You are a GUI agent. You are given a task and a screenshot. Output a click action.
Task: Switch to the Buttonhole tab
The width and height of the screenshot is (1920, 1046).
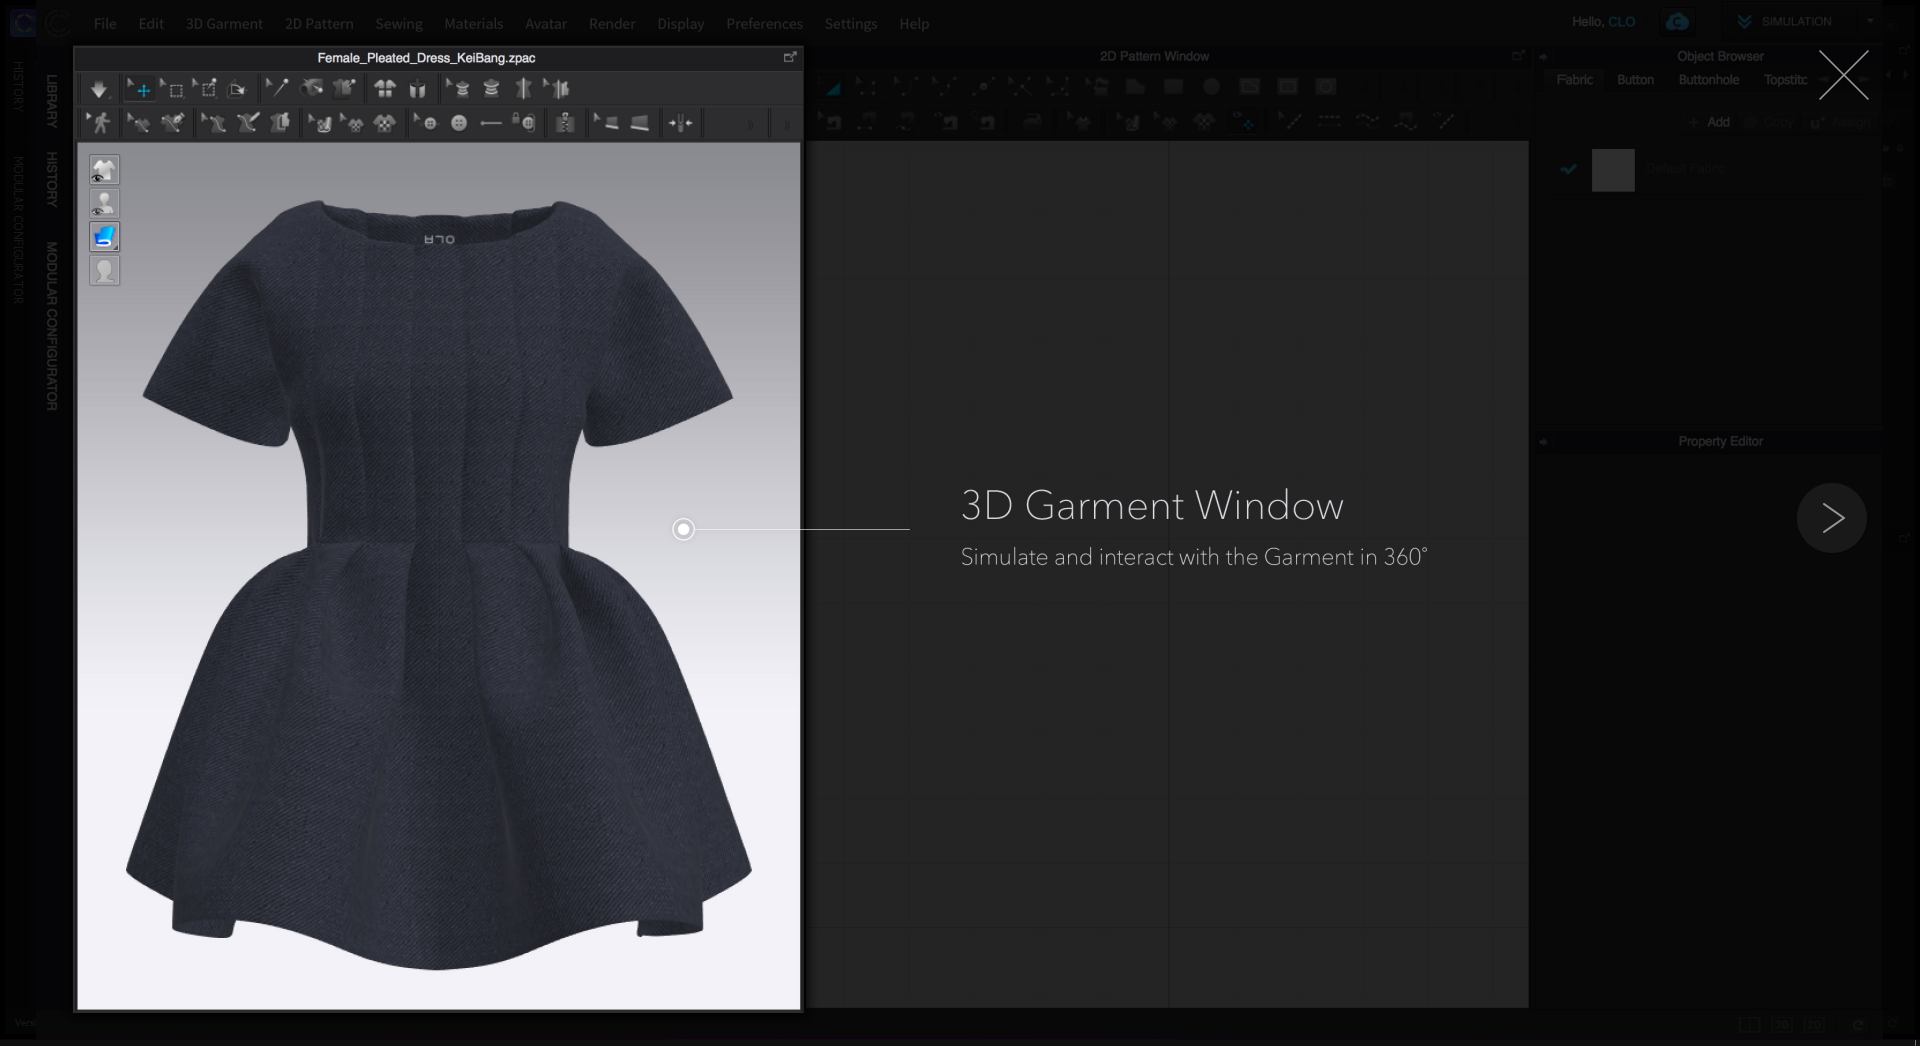click(x=1708, y=80)
